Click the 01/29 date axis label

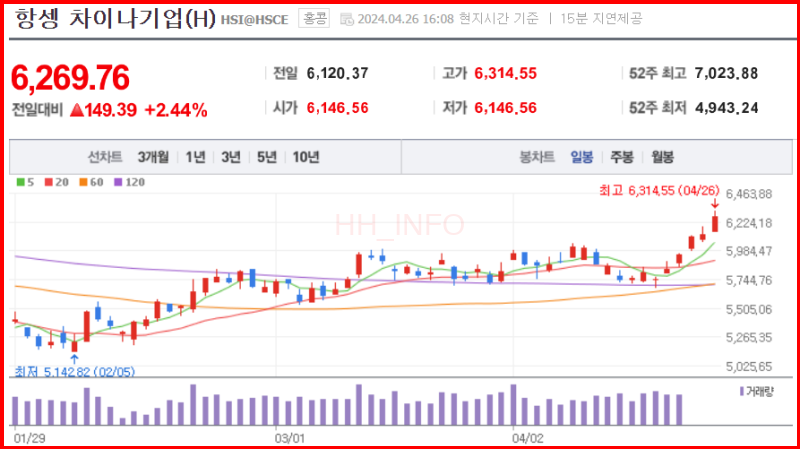[x=29, y=438]
